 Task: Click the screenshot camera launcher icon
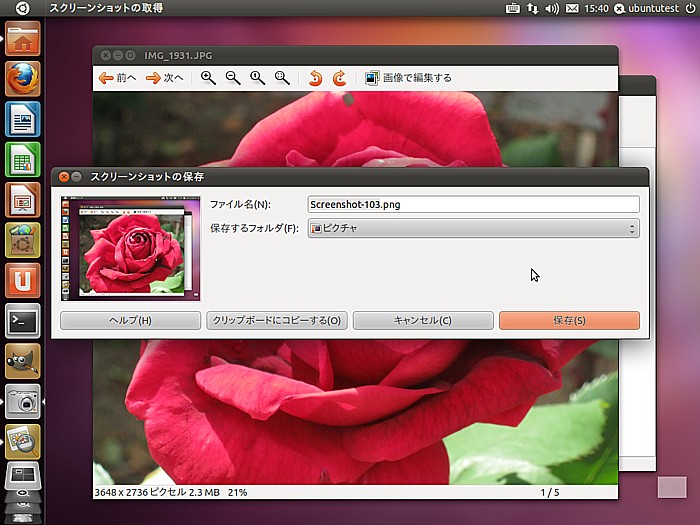pos(23,401)
